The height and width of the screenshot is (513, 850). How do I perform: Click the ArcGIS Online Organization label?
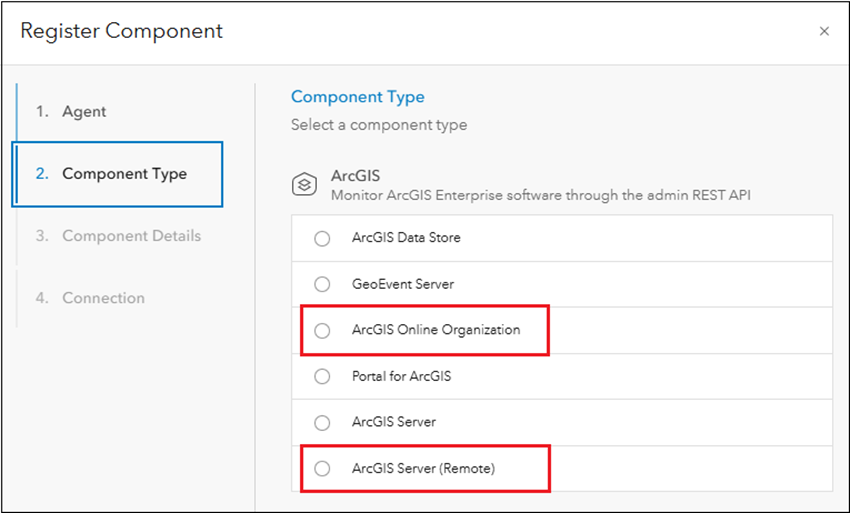436,330
